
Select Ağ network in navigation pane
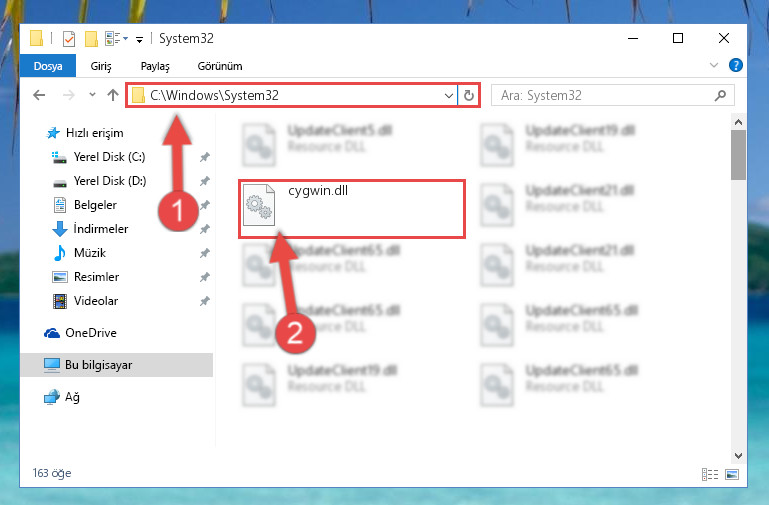tap(61, 397)
